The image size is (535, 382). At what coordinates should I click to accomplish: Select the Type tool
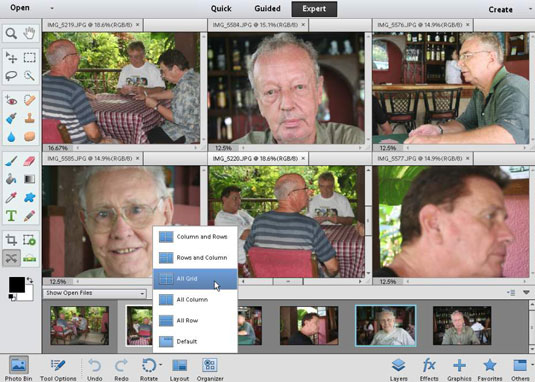(11, 216)
